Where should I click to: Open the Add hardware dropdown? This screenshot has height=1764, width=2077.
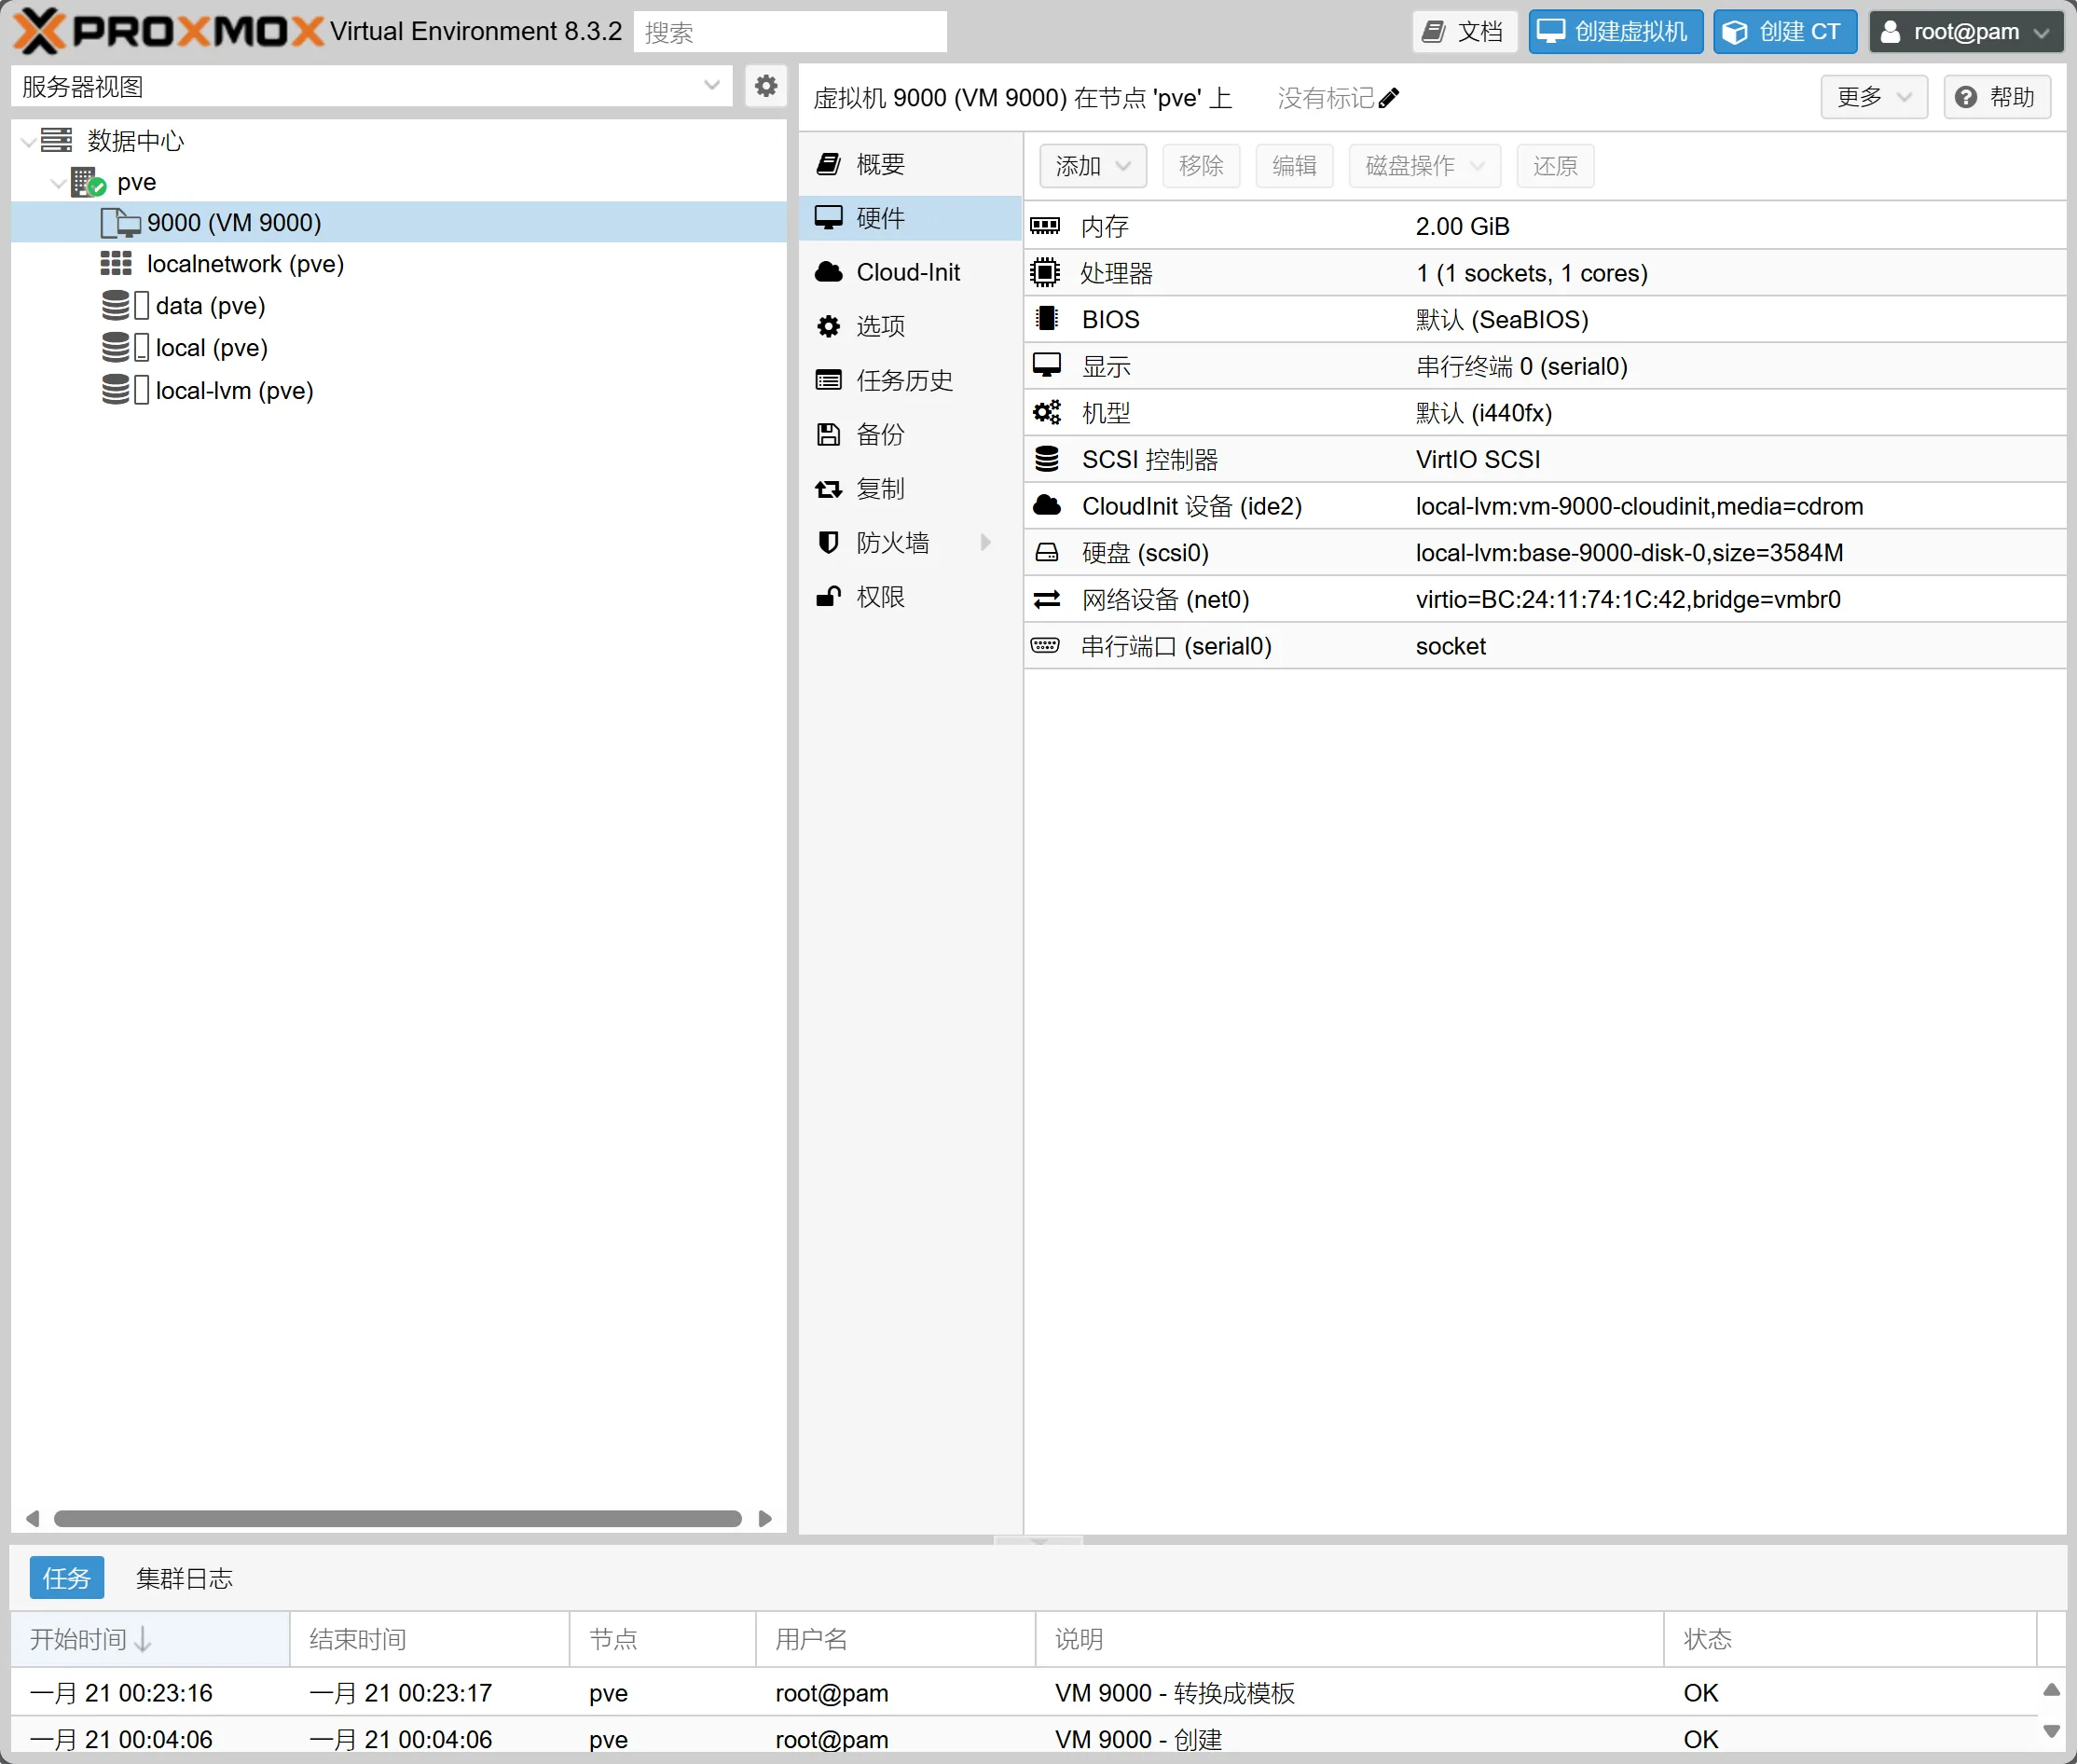click(x=1092, y=166)
